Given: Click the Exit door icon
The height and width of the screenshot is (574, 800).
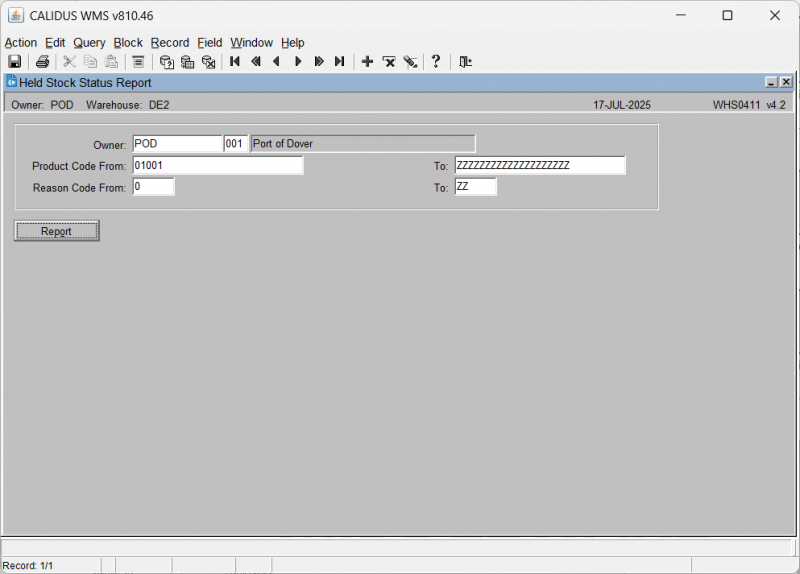Looking at the screenshot, I should 465,62.
